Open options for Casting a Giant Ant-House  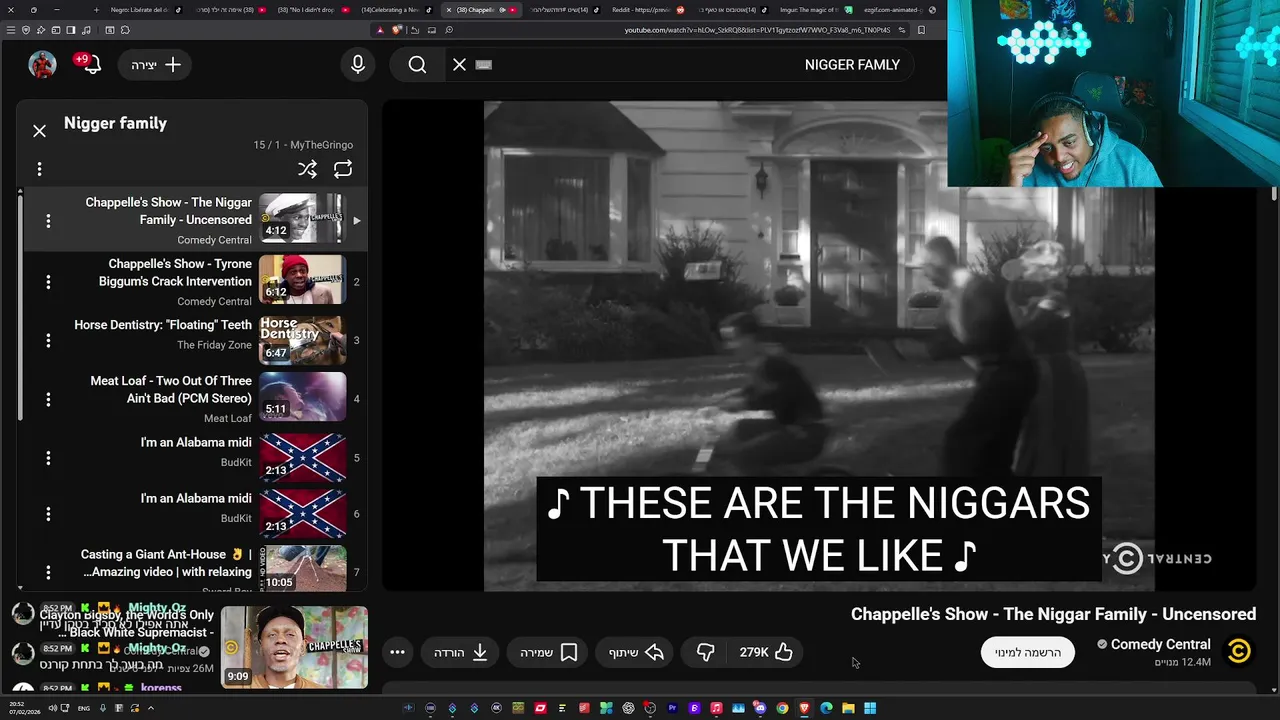coord(48,573)
